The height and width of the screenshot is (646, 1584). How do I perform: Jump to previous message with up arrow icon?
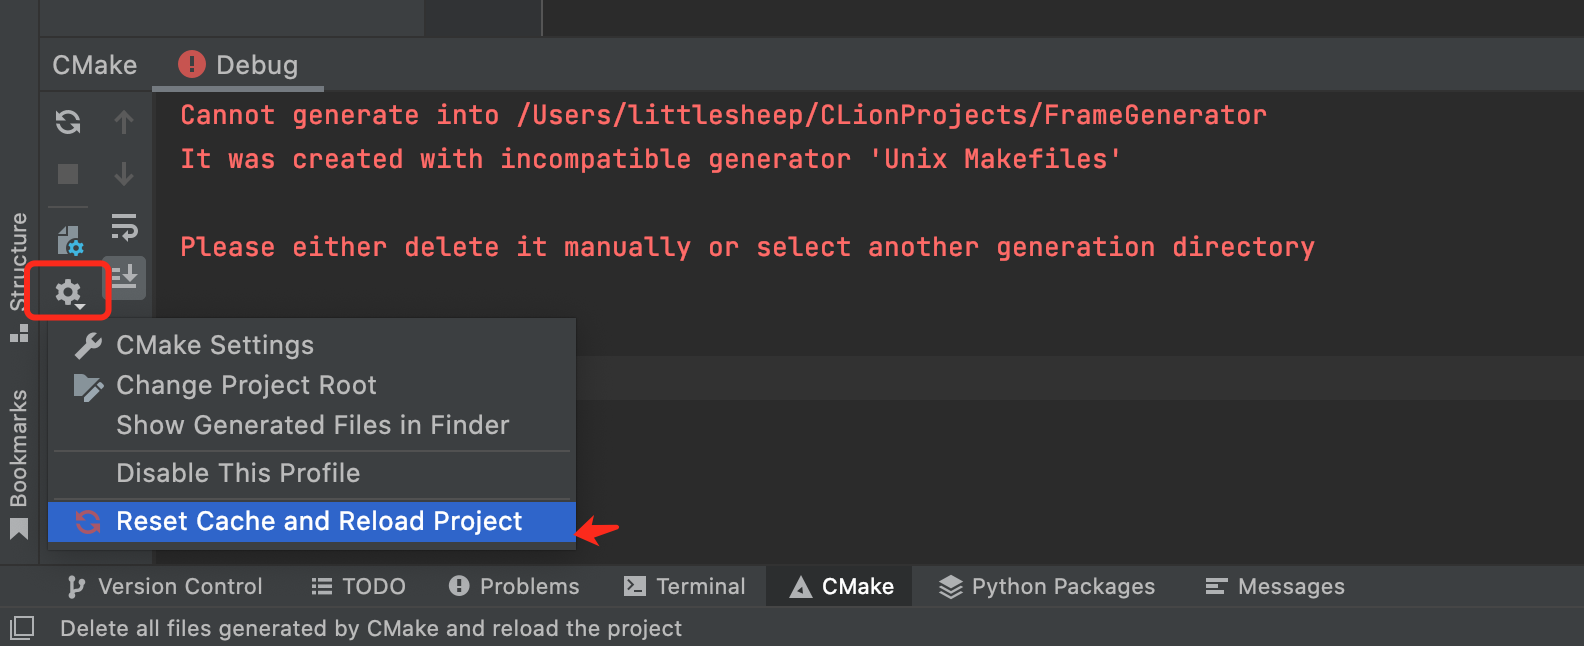click(124, 122)
